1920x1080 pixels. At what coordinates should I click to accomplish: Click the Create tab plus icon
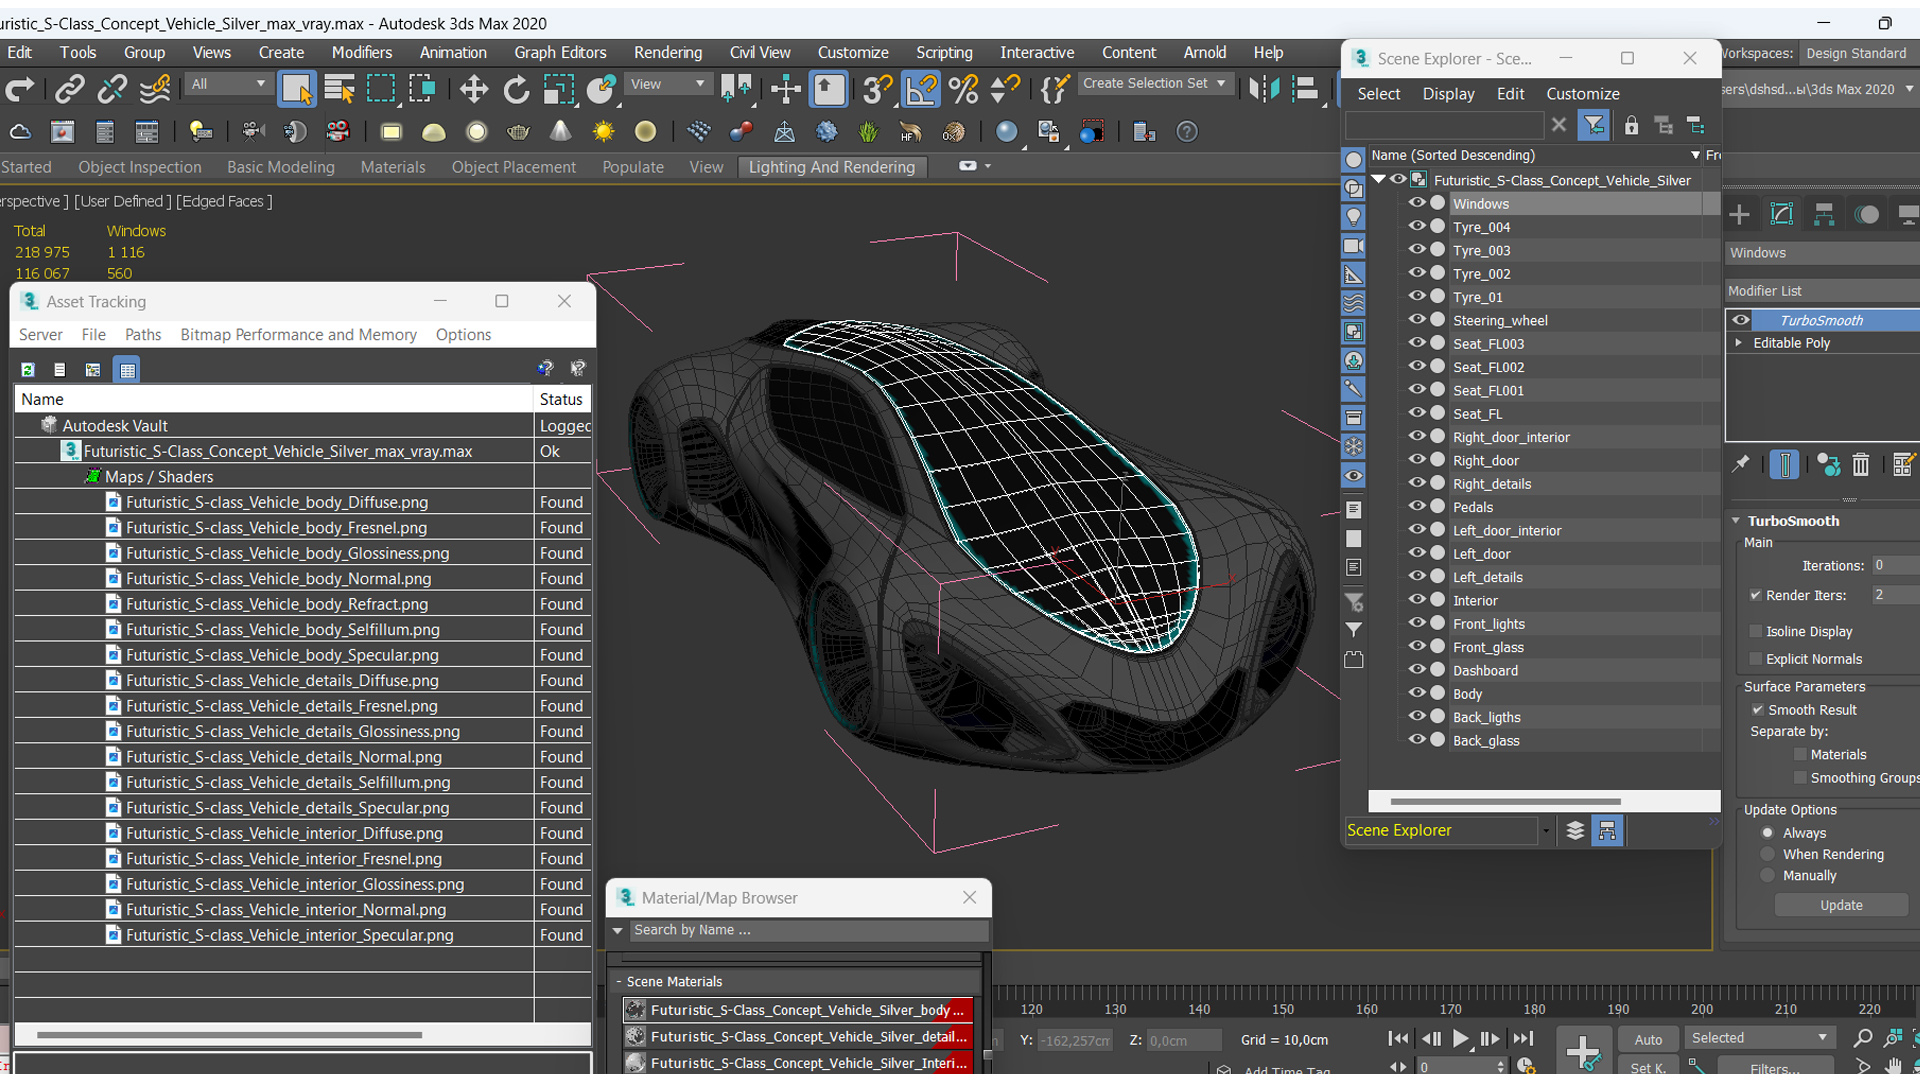[x=1739, y=214]
